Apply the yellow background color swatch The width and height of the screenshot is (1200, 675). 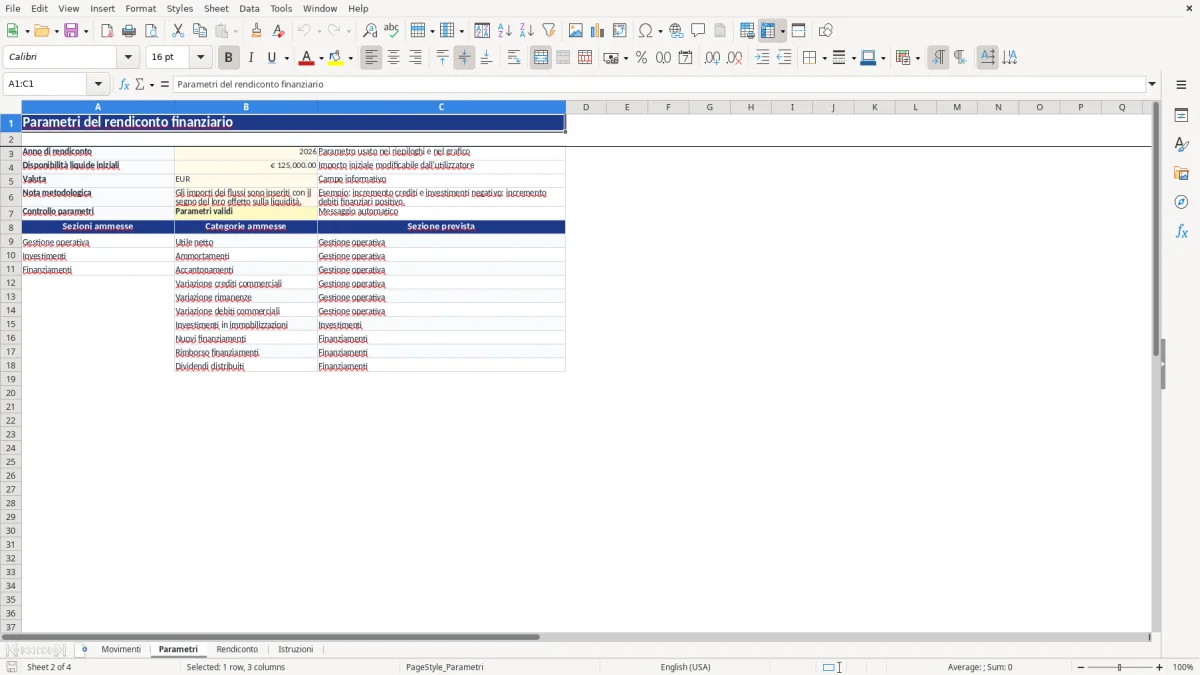(336, 58)
